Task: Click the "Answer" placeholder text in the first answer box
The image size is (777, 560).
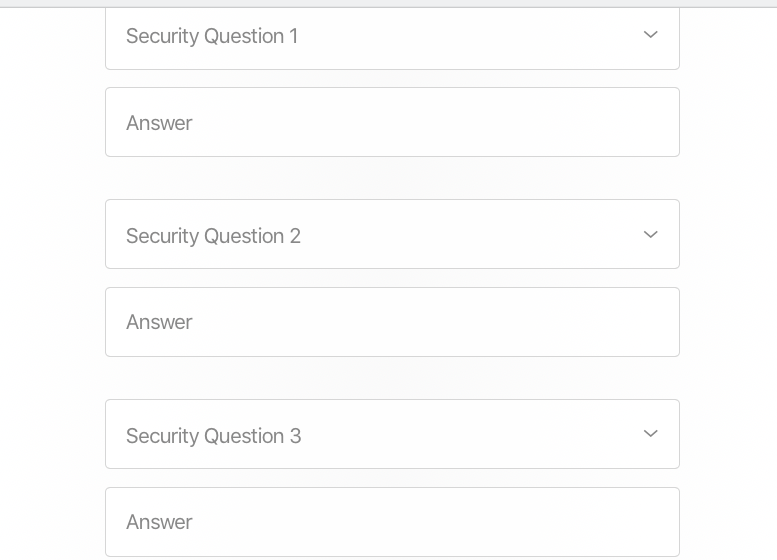Action: 159,123
